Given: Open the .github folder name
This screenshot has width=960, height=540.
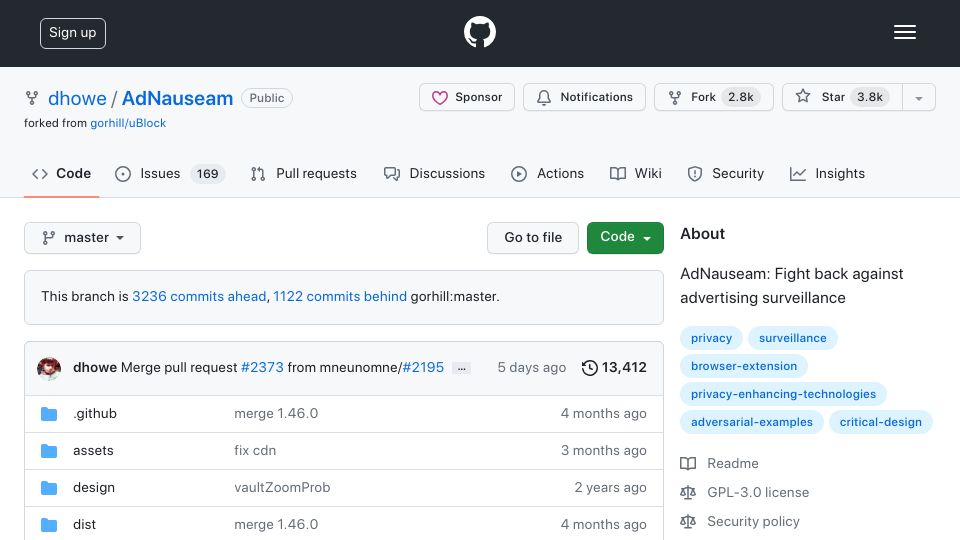Looking at the screenshot, I should pos(95,414).
